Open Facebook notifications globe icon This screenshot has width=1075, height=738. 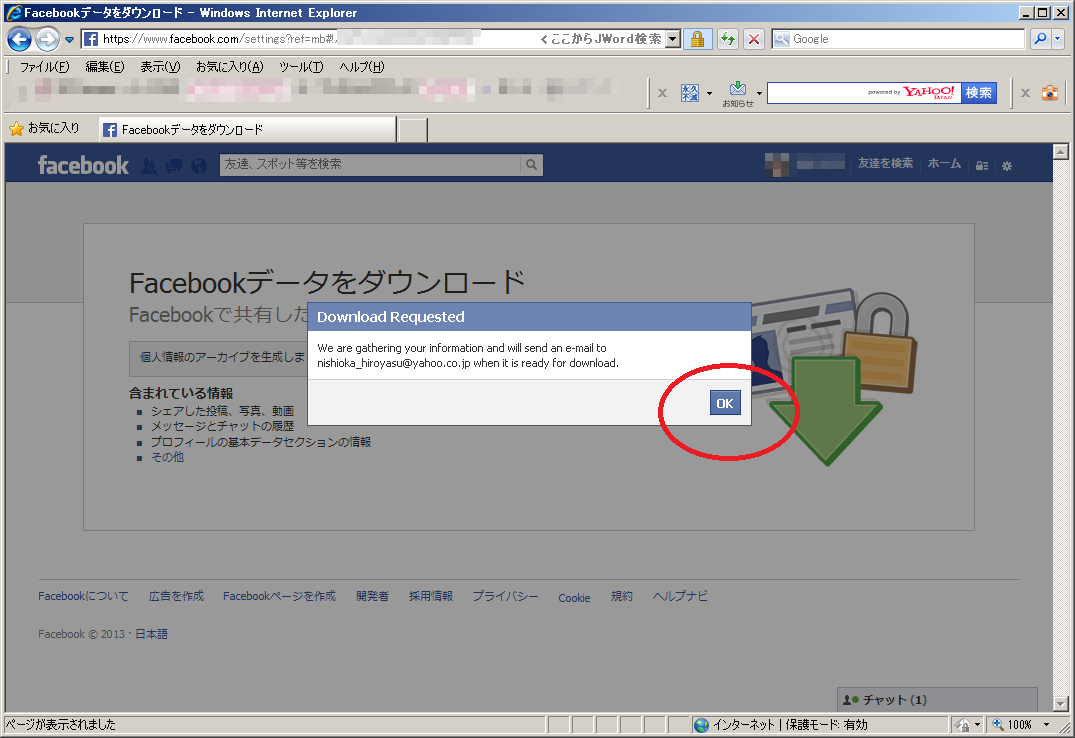199,165
